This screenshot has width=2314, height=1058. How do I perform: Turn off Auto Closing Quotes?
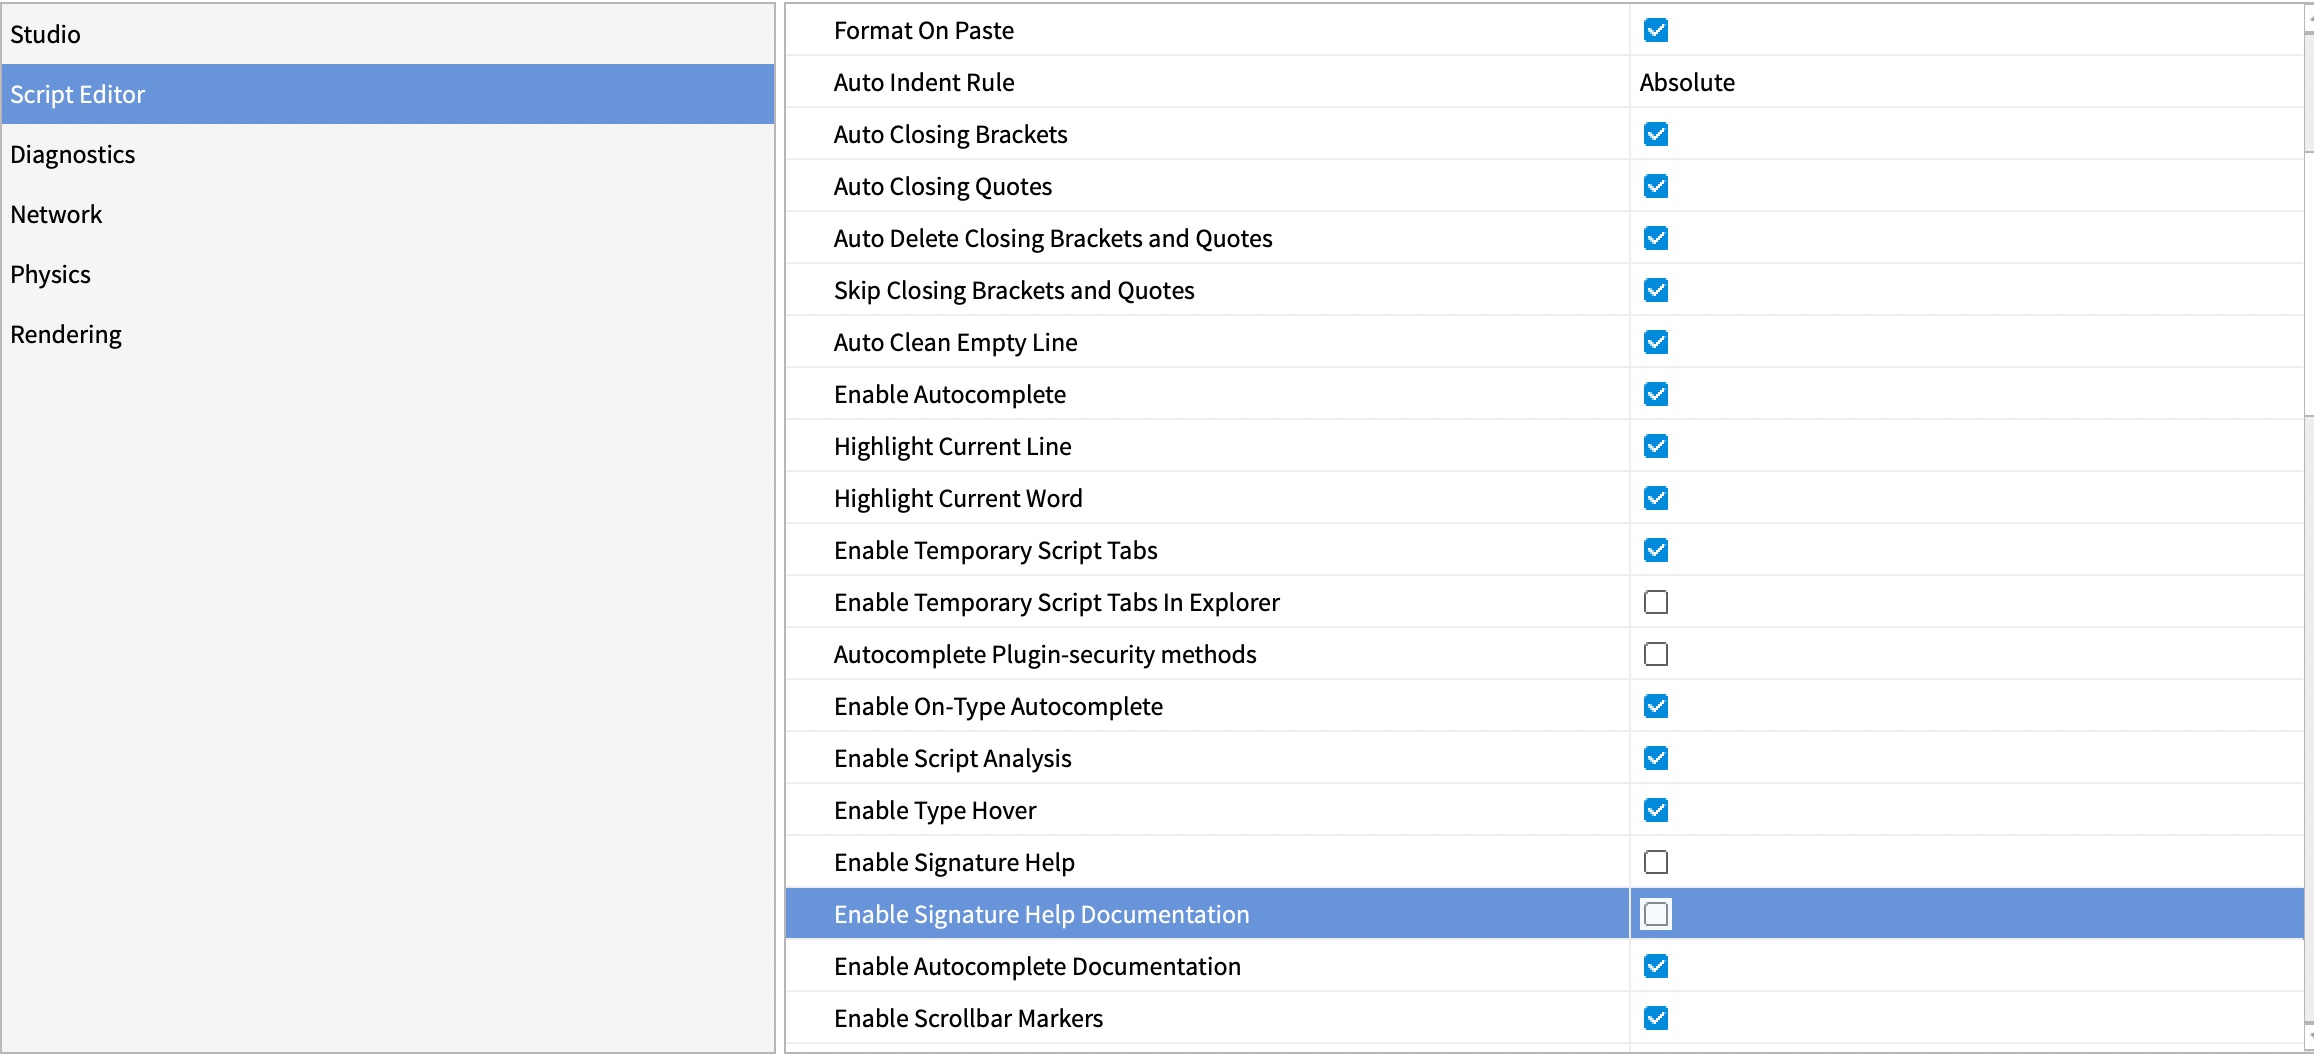pyautogui.click(x=1656, y=186)
